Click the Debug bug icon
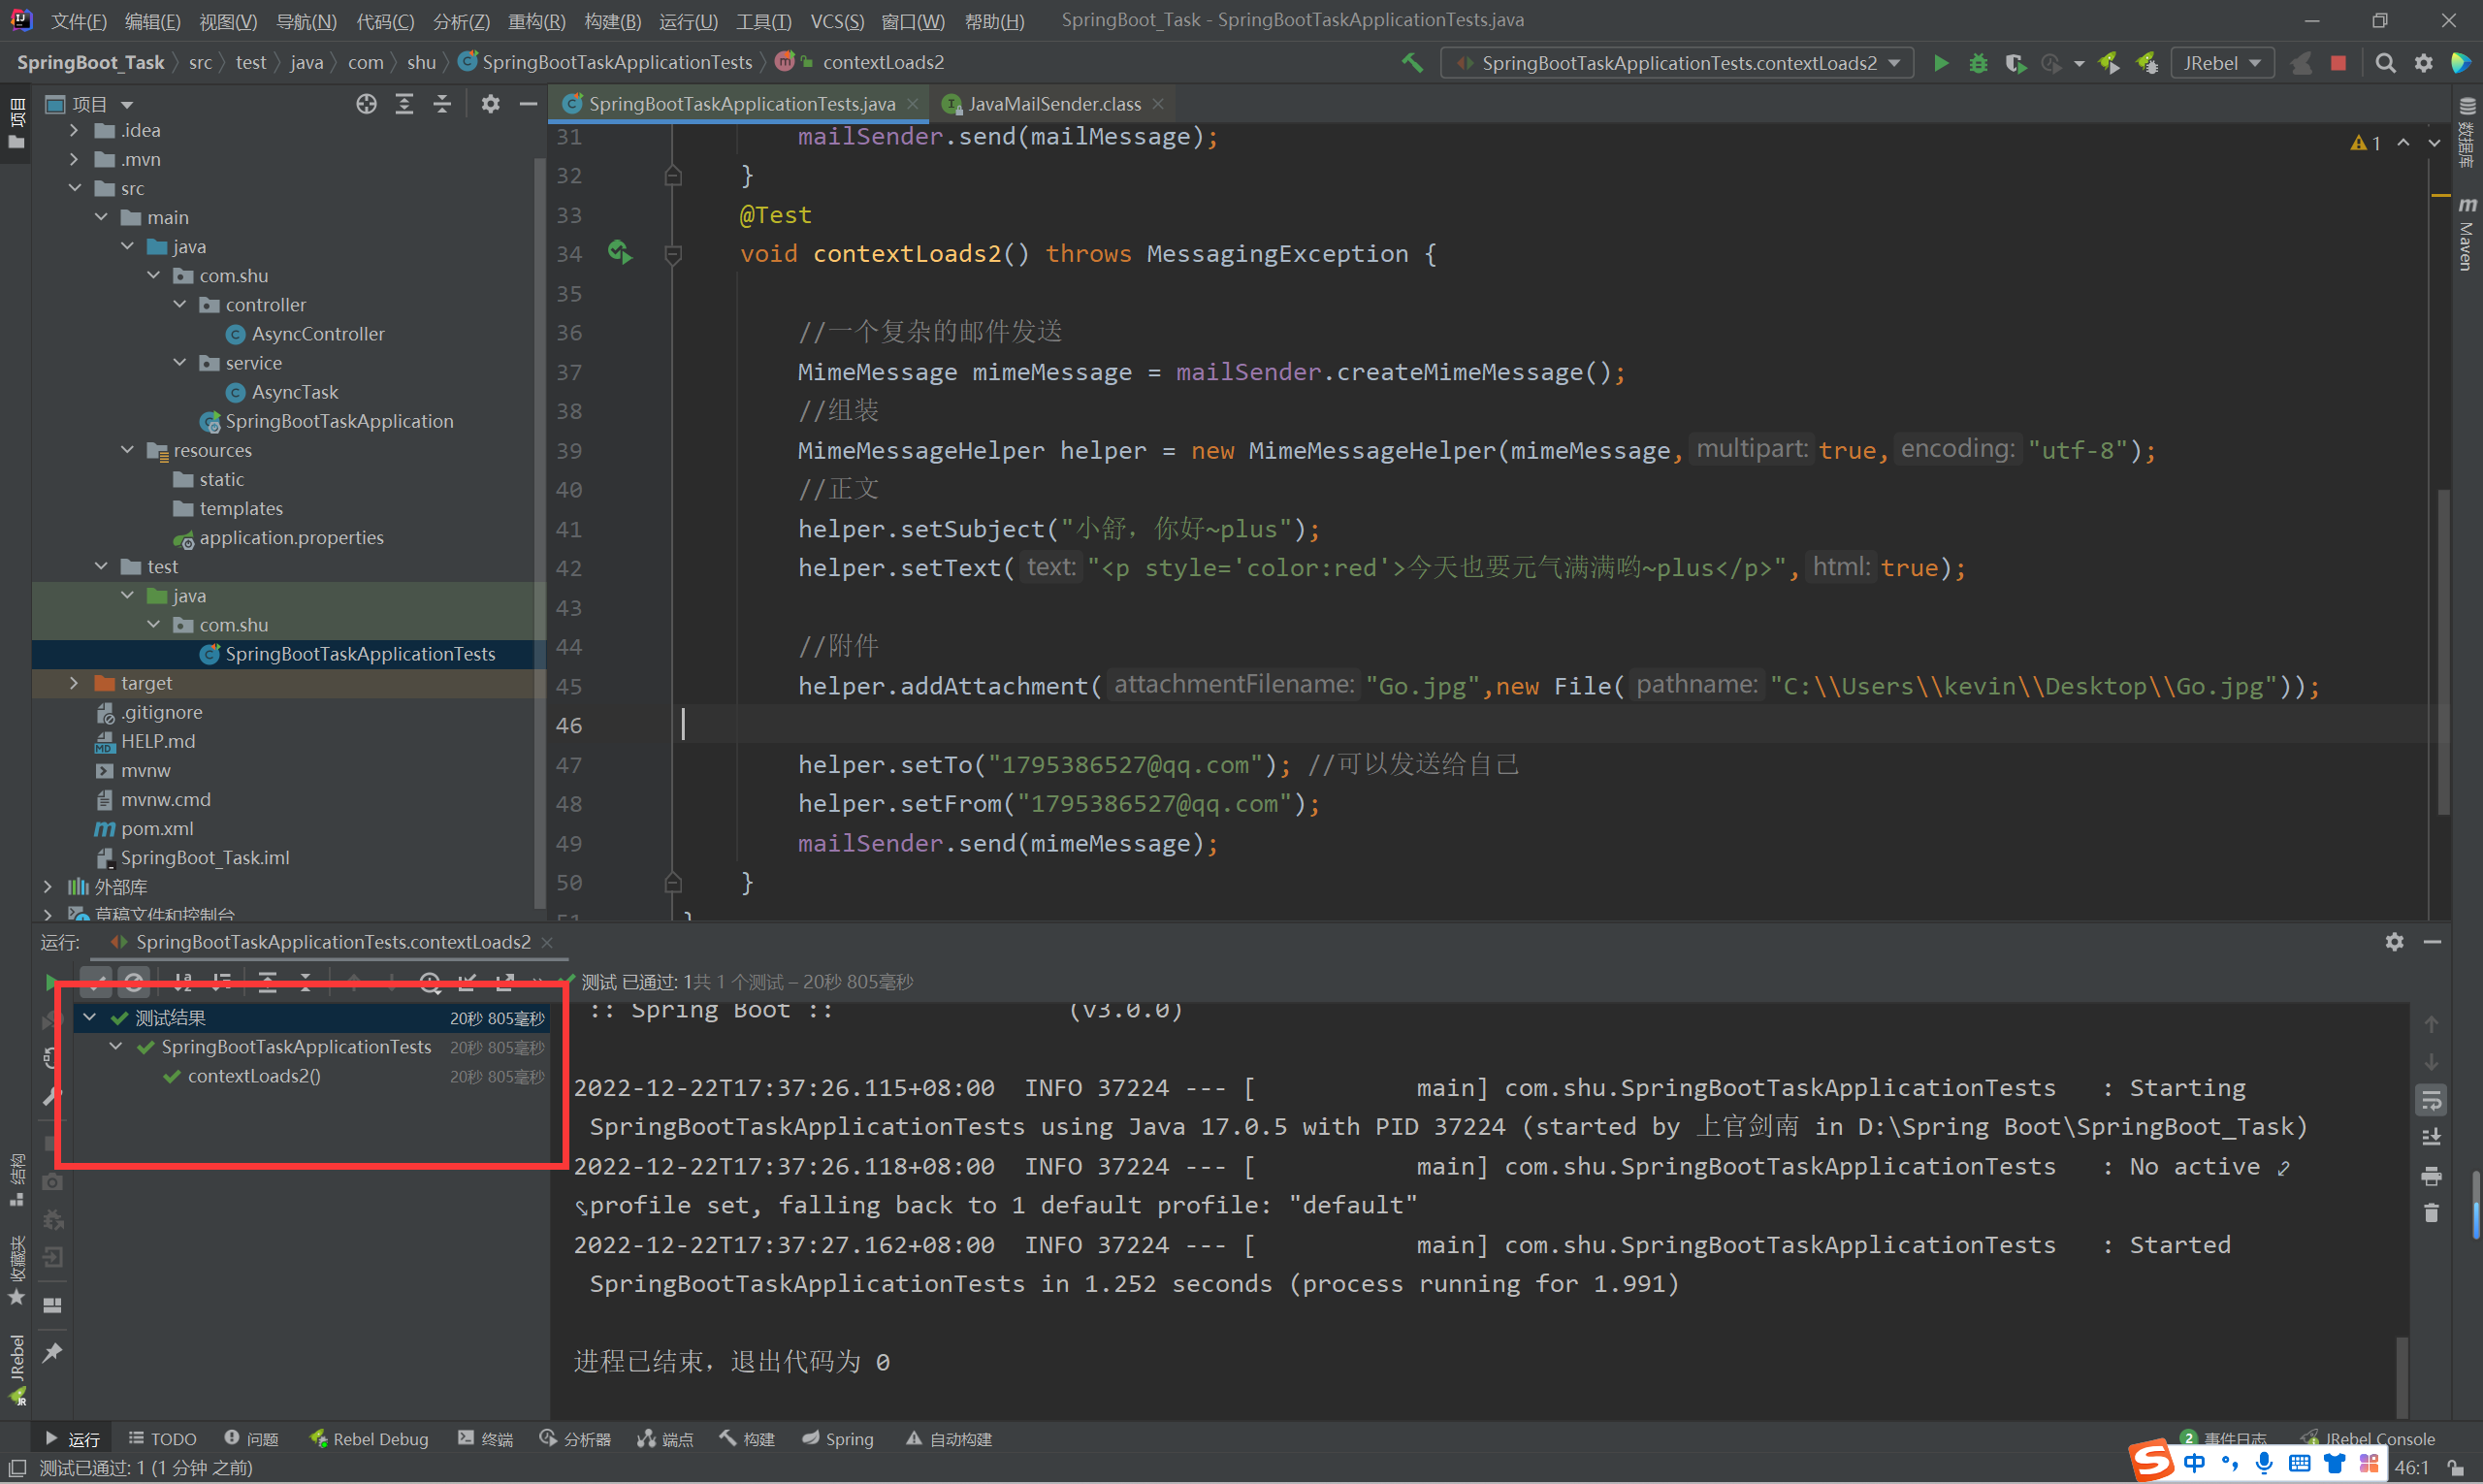This screenshot has height=1484, width=2483. (1977, 63)
